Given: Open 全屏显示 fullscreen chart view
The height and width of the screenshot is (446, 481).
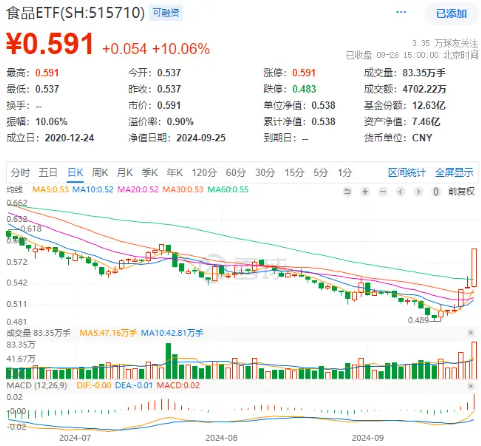Looking at the screenshot, I should [454, 172].
